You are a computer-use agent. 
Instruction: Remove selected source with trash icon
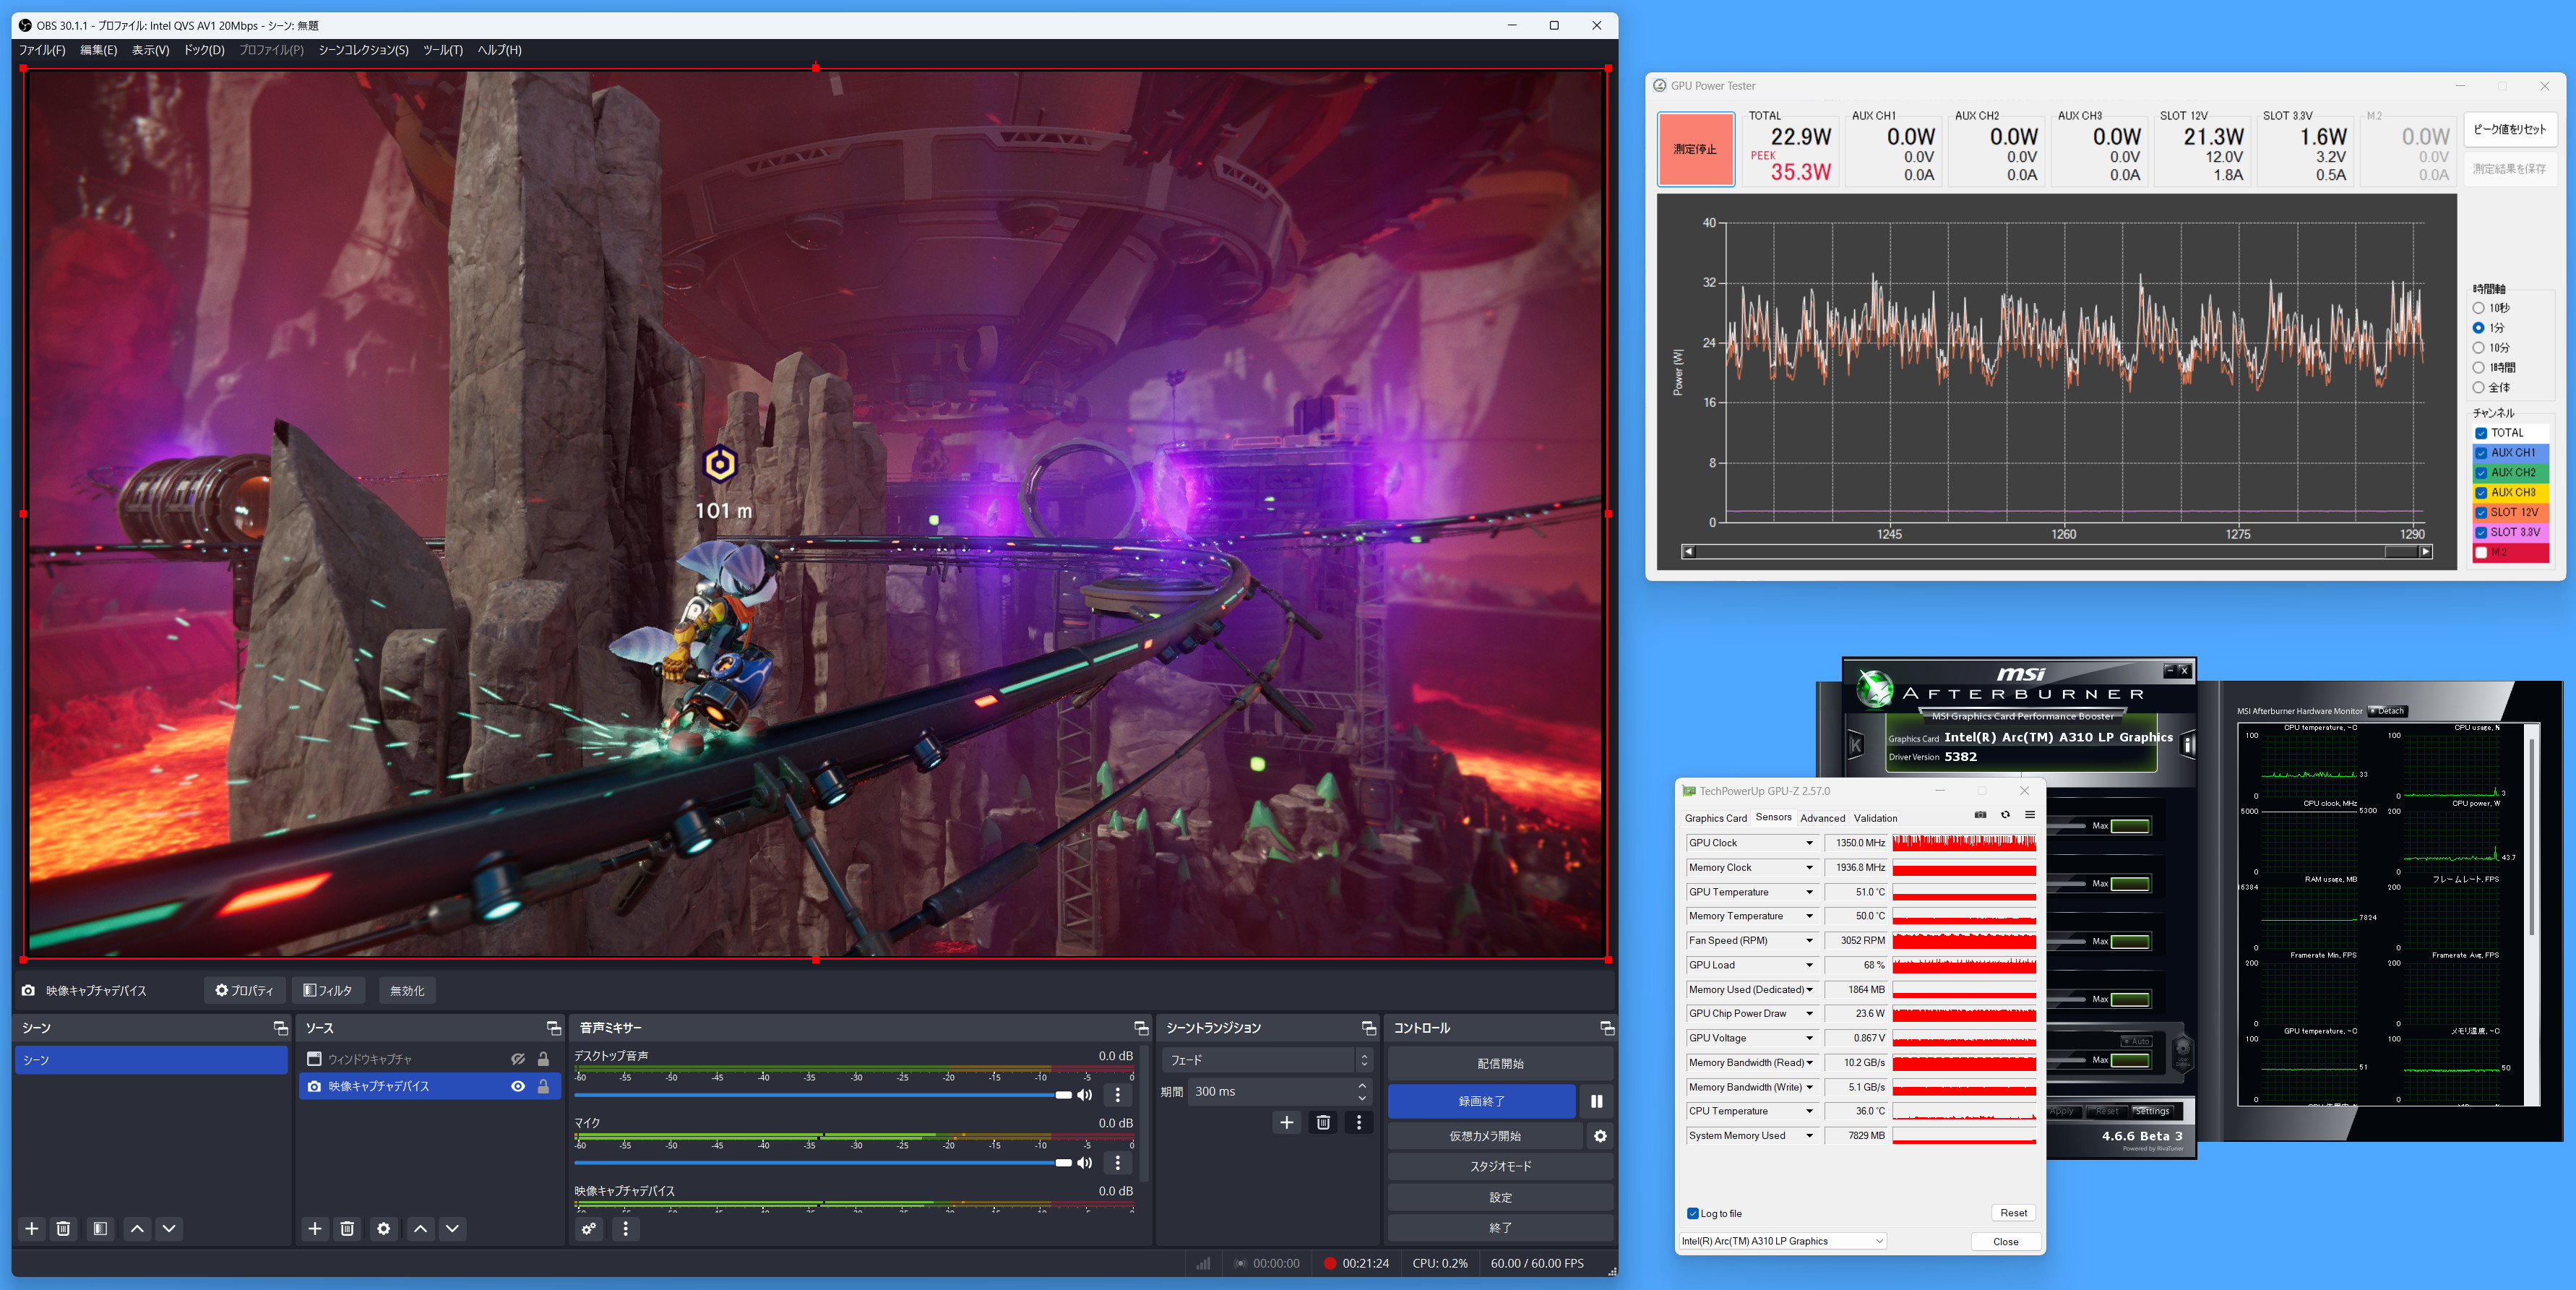(x=347, y=1229)
